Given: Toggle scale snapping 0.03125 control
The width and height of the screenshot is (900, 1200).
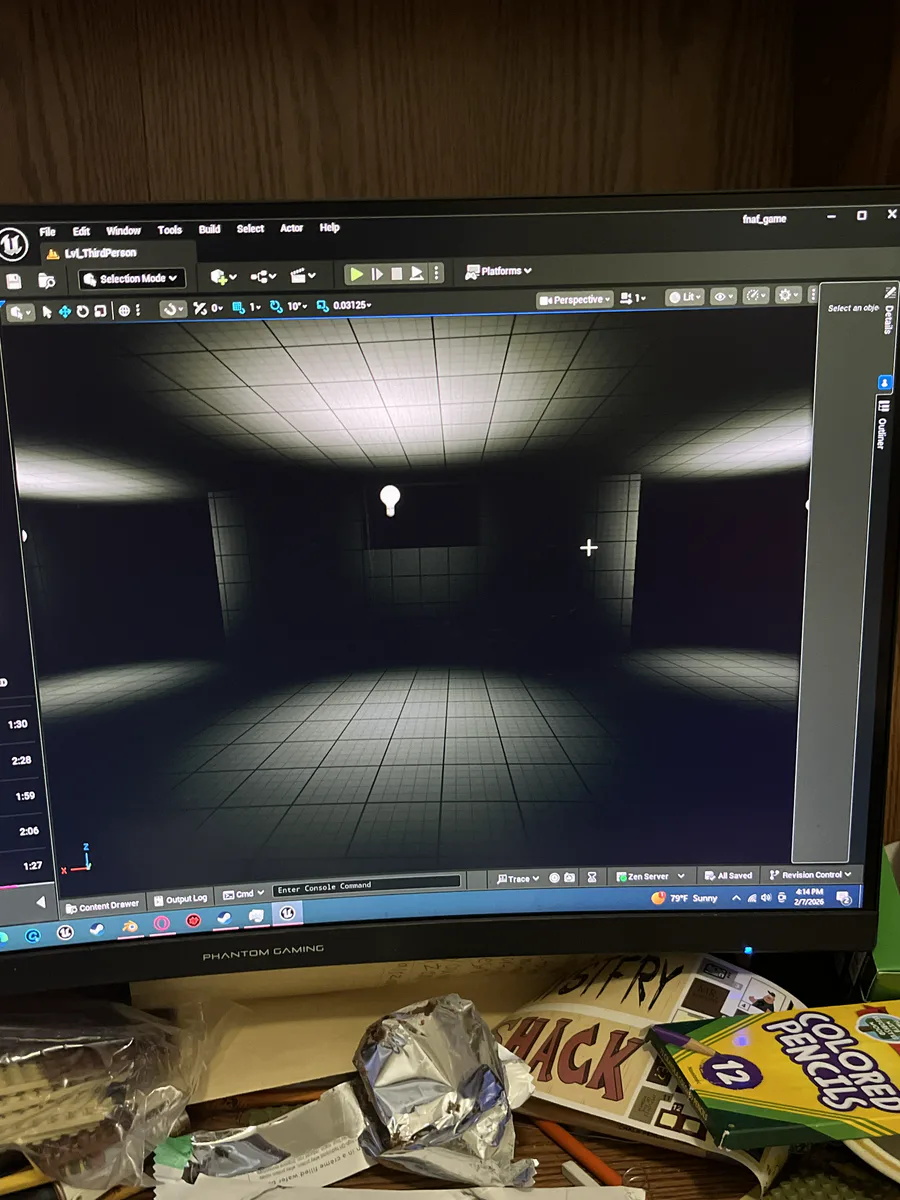Looking at the screenshot, I should tap(345, 305).
